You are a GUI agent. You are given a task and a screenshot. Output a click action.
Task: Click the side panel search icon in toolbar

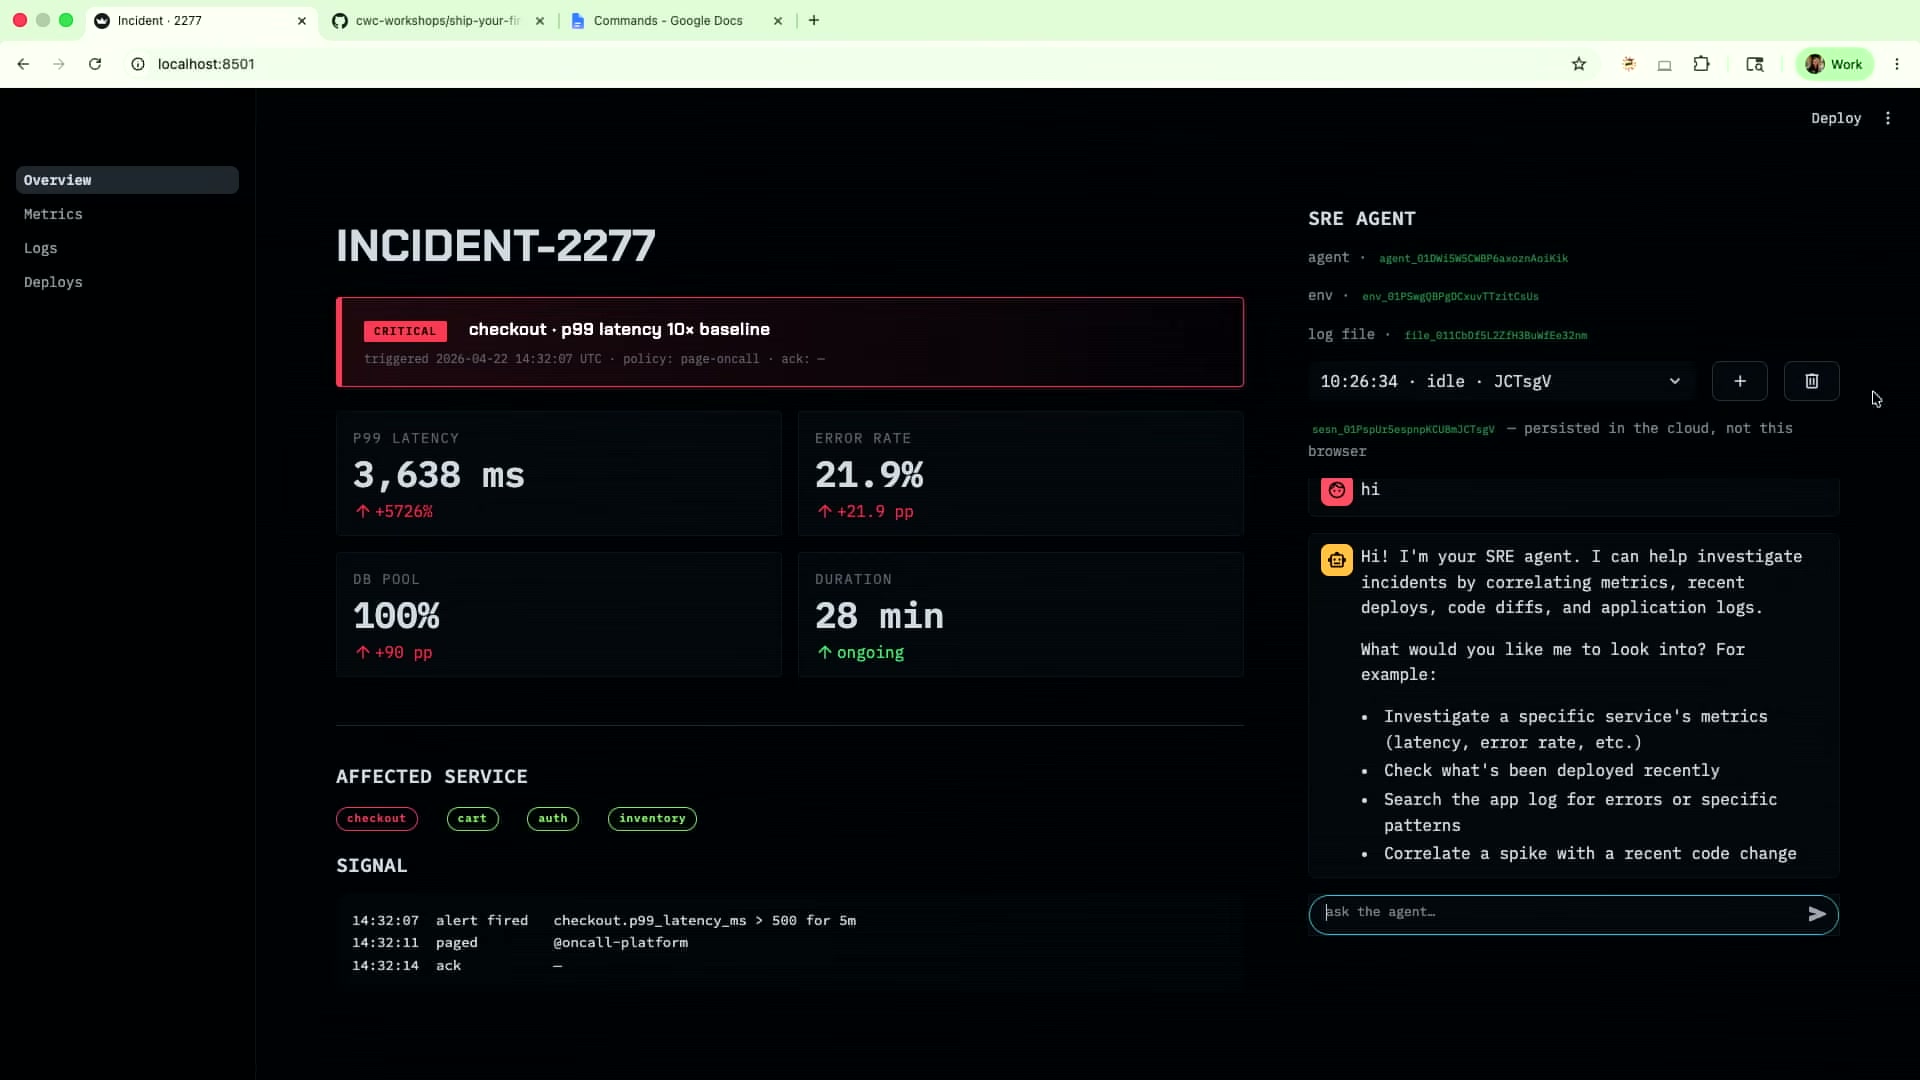1755,64
